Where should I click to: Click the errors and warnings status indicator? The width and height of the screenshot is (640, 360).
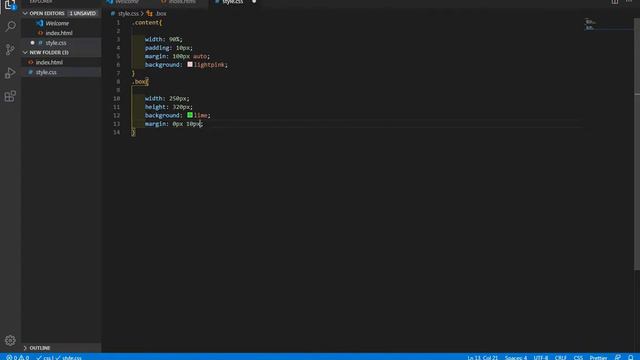18,357
